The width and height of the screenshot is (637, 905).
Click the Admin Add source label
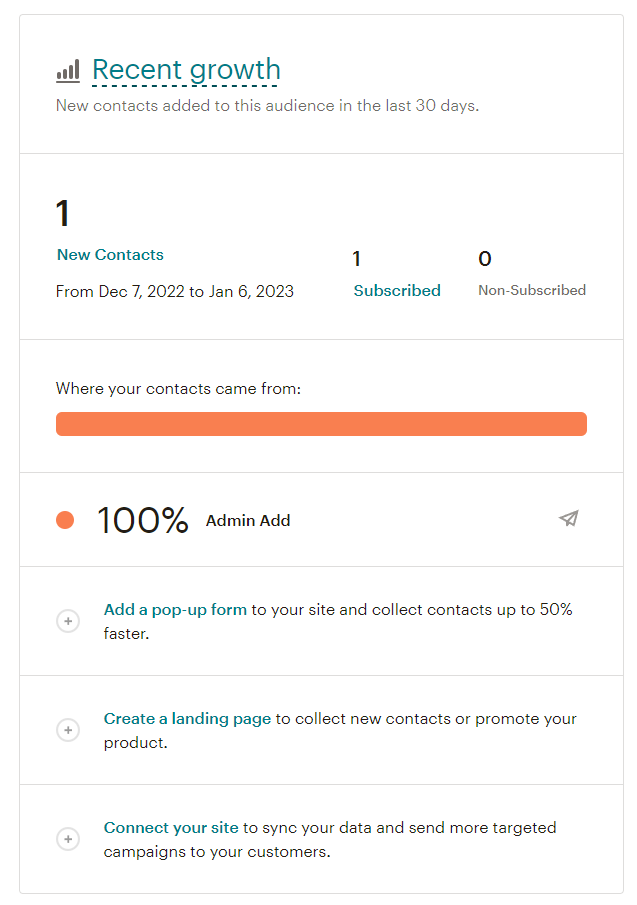(x=248, y=520)
